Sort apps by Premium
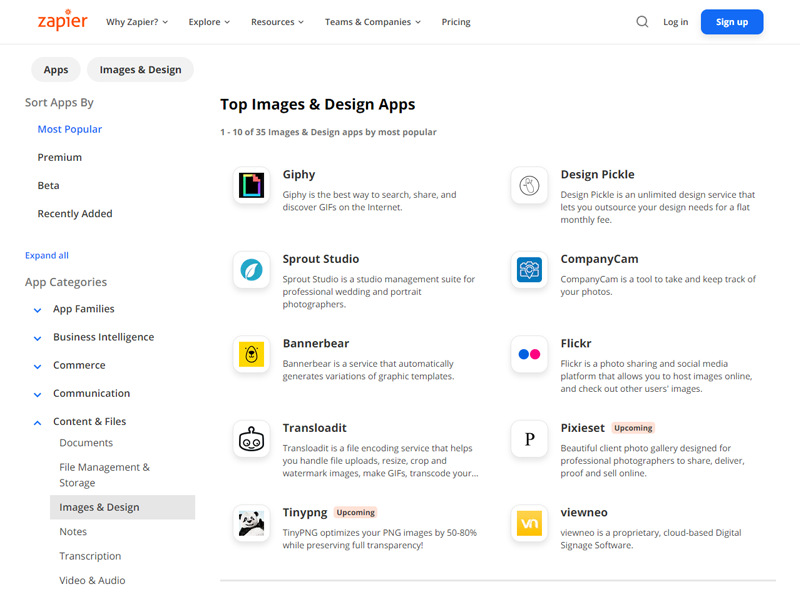 point(60,157)
